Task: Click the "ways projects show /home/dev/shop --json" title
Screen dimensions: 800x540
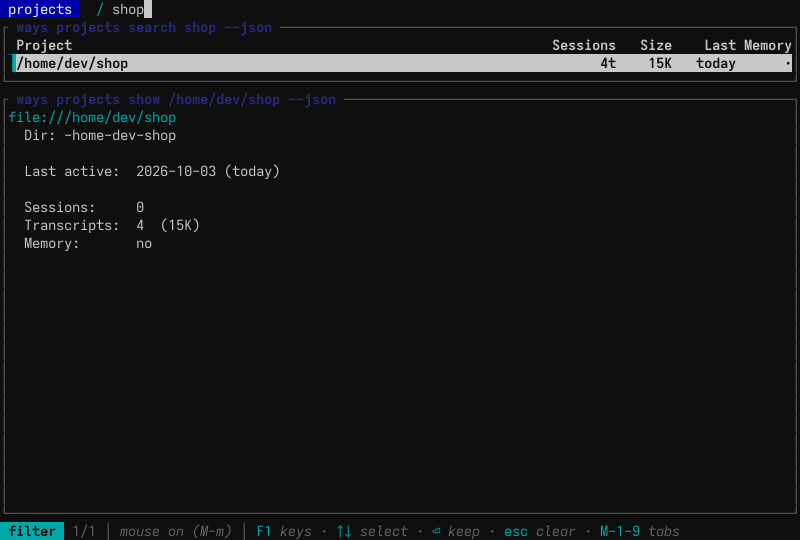Action: pyautogui.click(x=176, y=100)
